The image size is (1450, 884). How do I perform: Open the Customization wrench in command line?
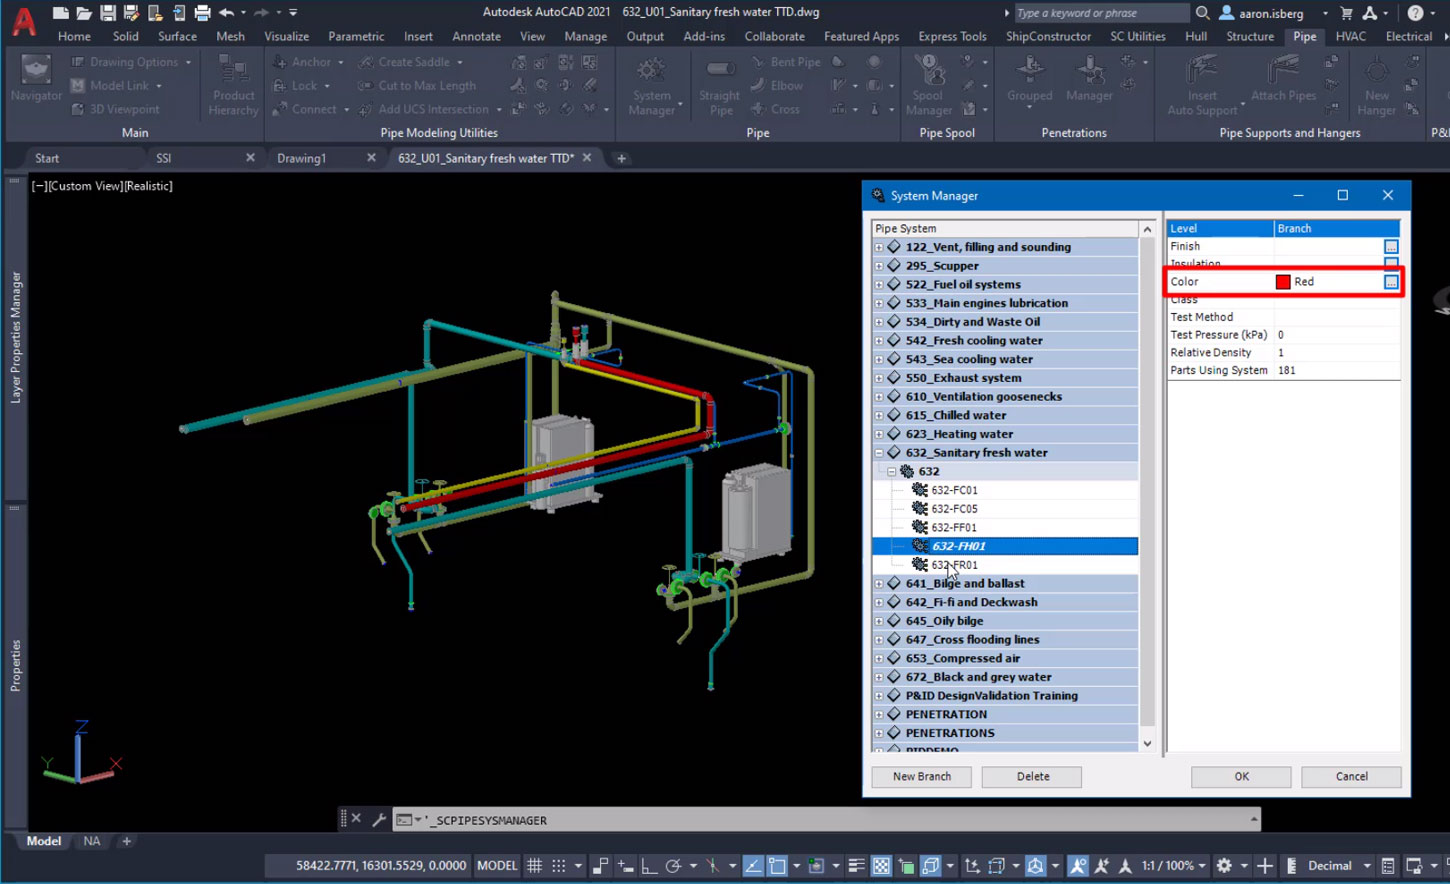(x=379, y=819)
